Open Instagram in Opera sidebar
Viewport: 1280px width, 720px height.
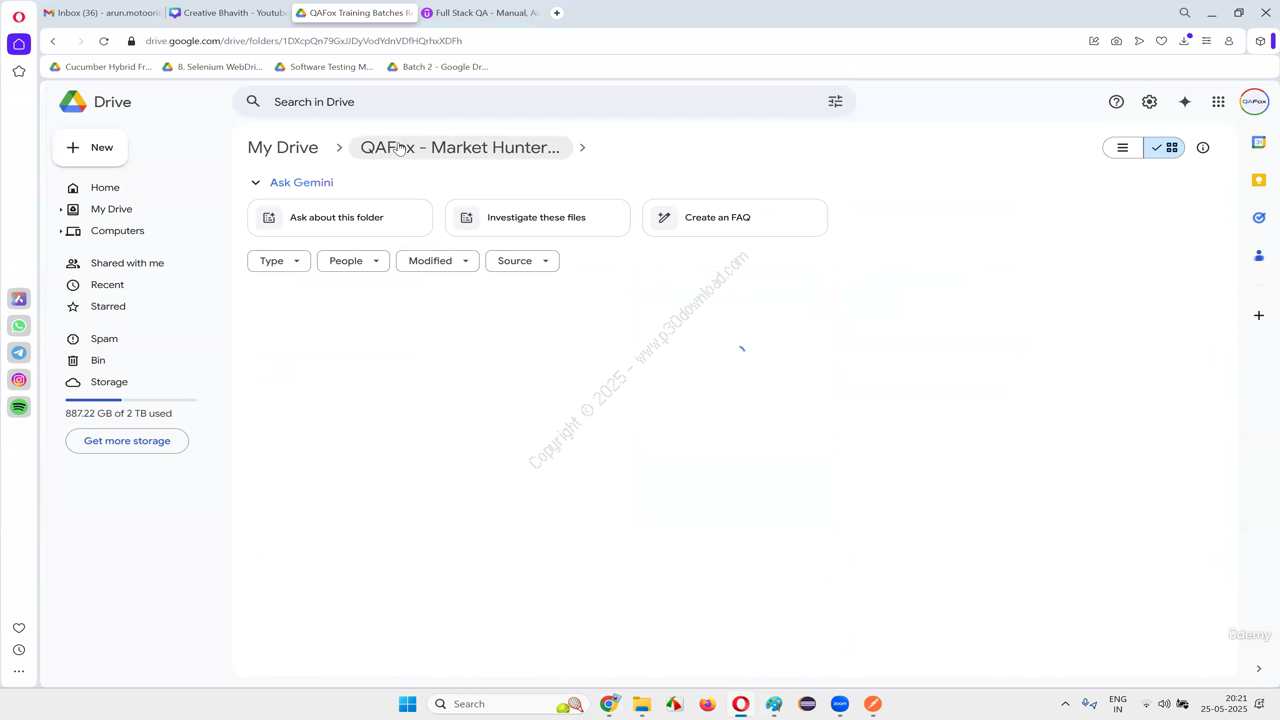point(19,380)
